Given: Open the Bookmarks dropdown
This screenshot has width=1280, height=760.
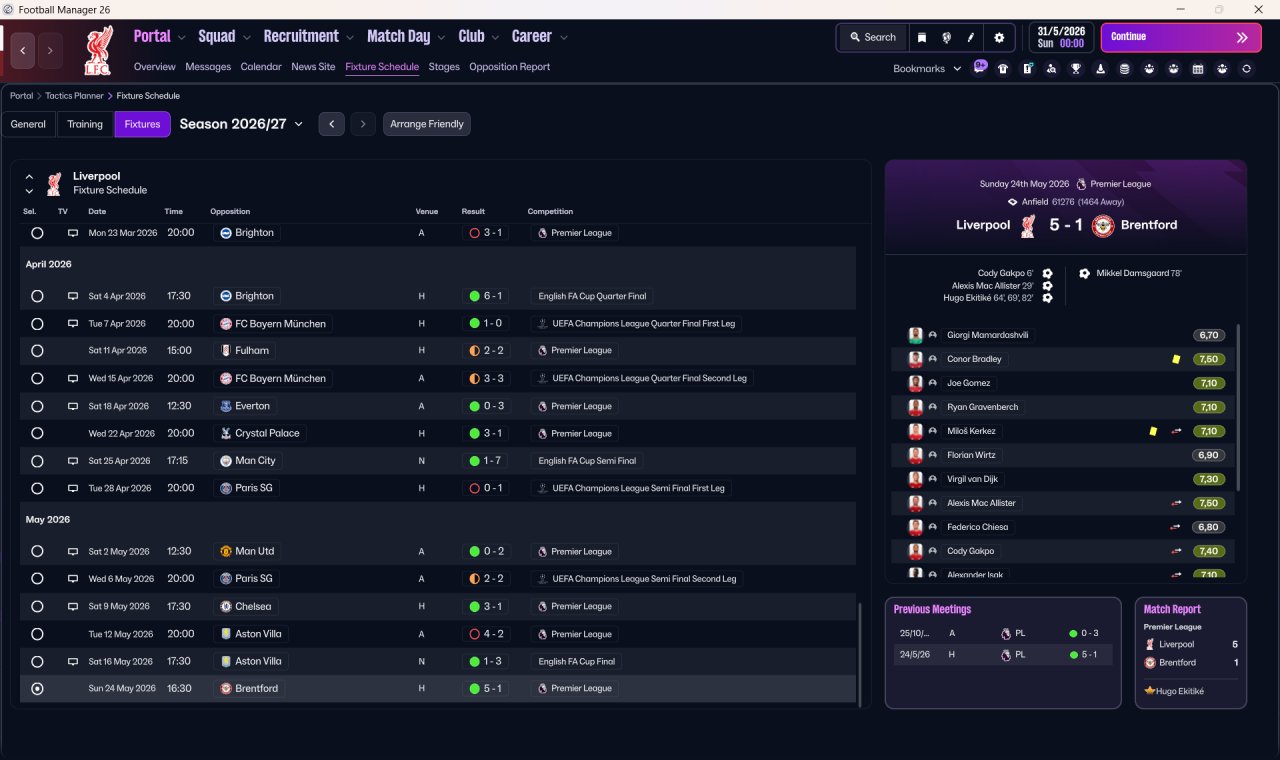Looking at the screenshot, I should pyautogui.click(x=927, y=69).
